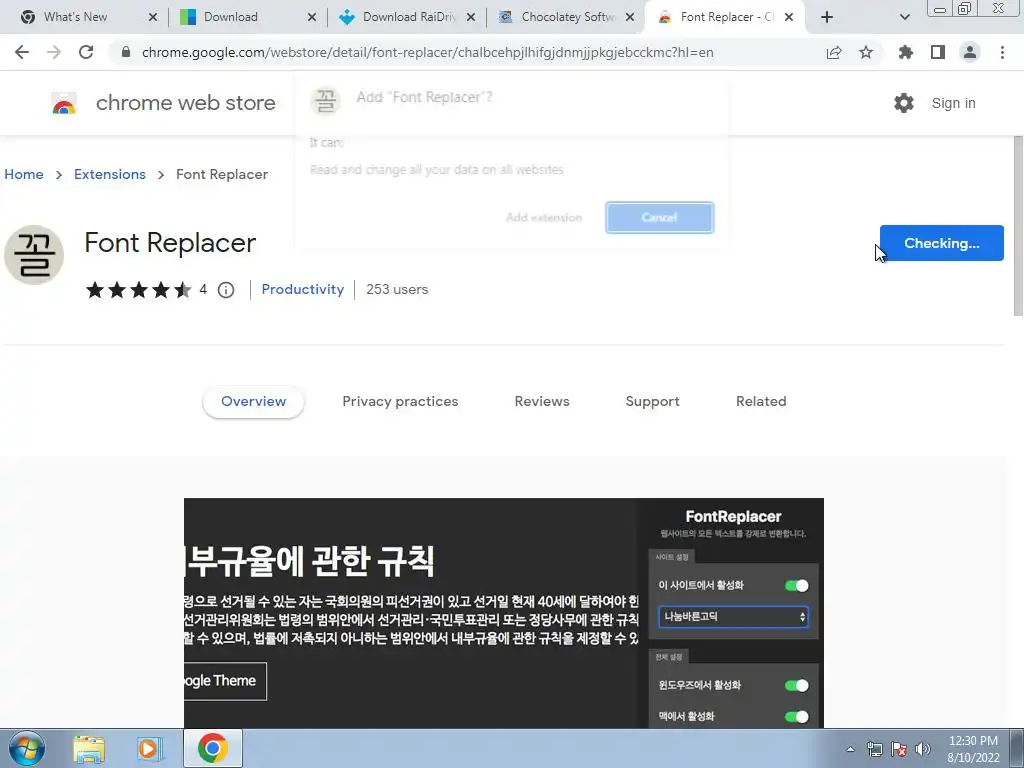This screenshot has width=1024, height=768.
Task: Open Chrome's three-dot menu
Action: coord(1002,52)
